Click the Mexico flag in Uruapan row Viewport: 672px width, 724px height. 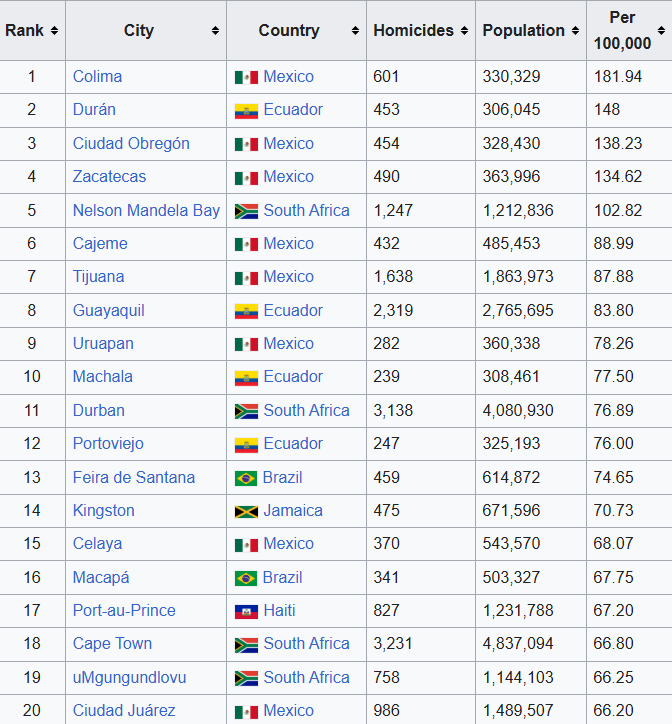point(246,344)
